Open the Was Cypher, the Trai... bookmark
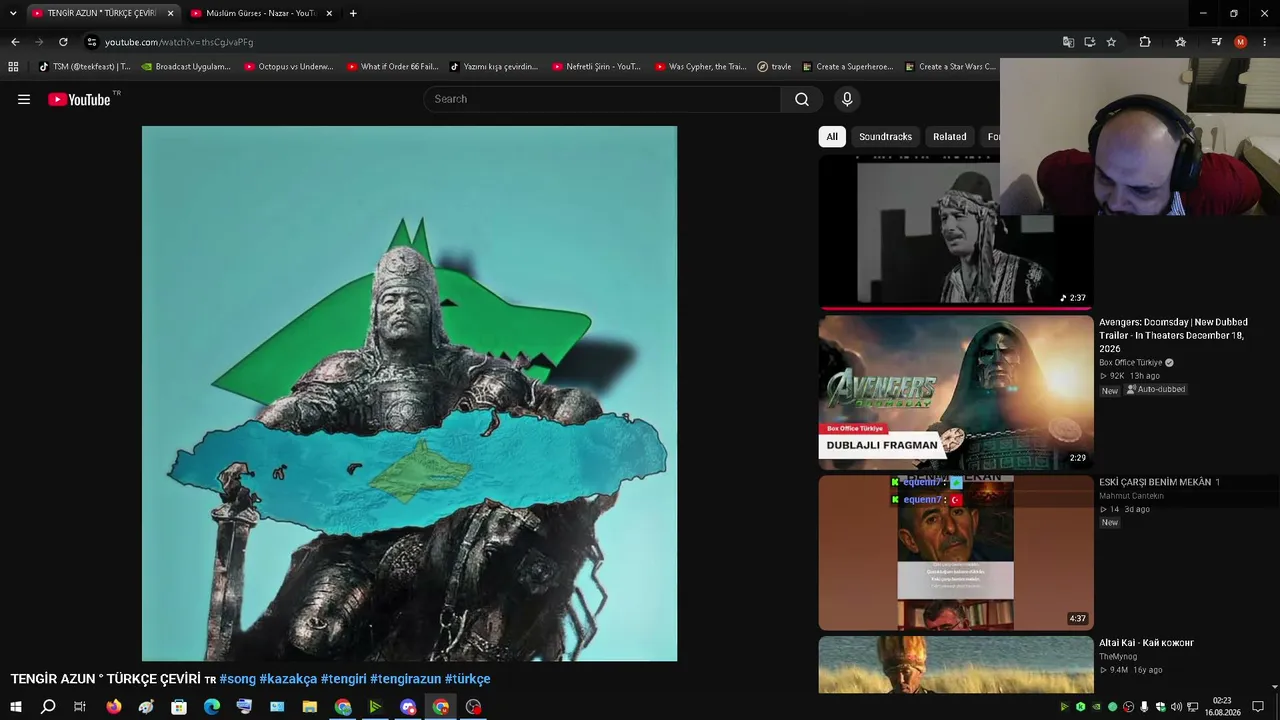Viewport: 1280px width, 720px height. [700, 67]
